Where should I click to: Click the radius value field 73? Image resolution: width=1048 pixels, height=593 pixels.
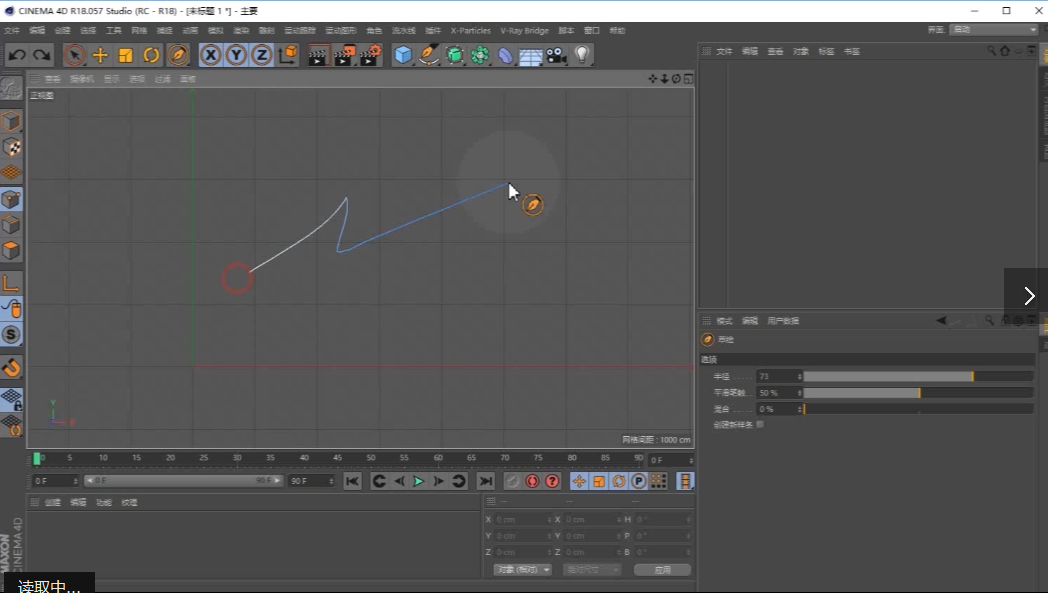[779, 376]
